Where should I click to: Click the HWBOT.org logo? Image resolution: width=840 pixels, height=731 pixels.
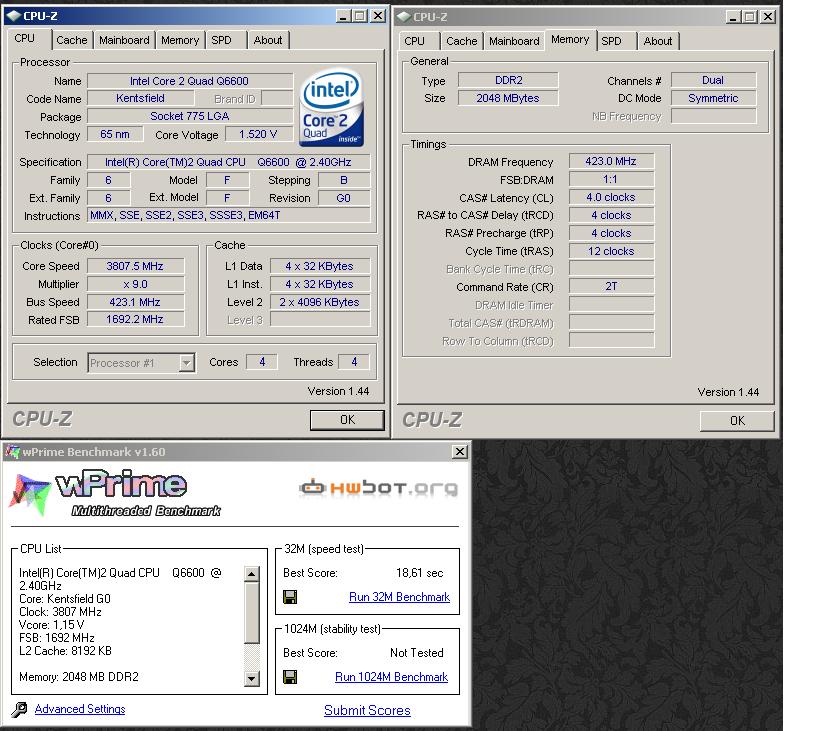click(x=379, y=488)
